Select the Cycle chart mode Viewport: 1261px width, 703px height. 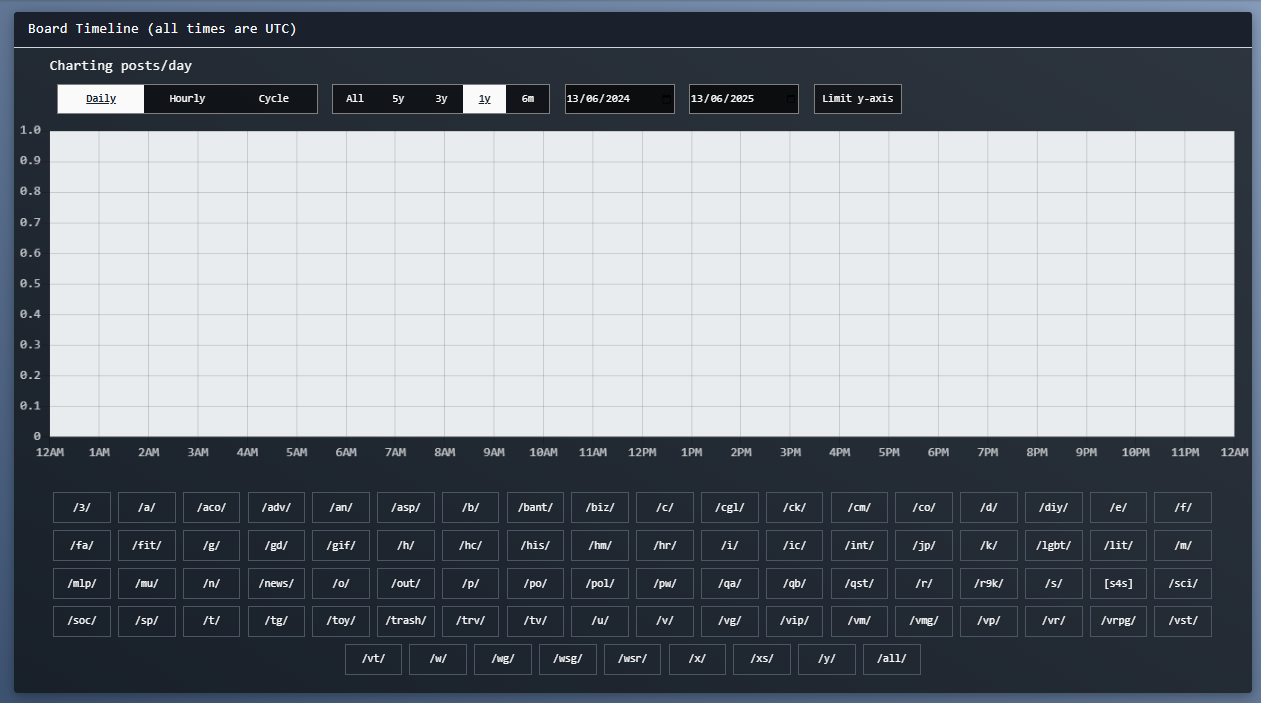(x=273, y=99)
